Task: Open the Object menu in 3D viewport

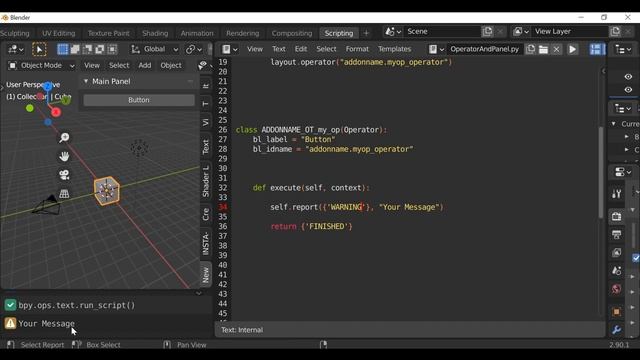Action: [x=171, y=65]
